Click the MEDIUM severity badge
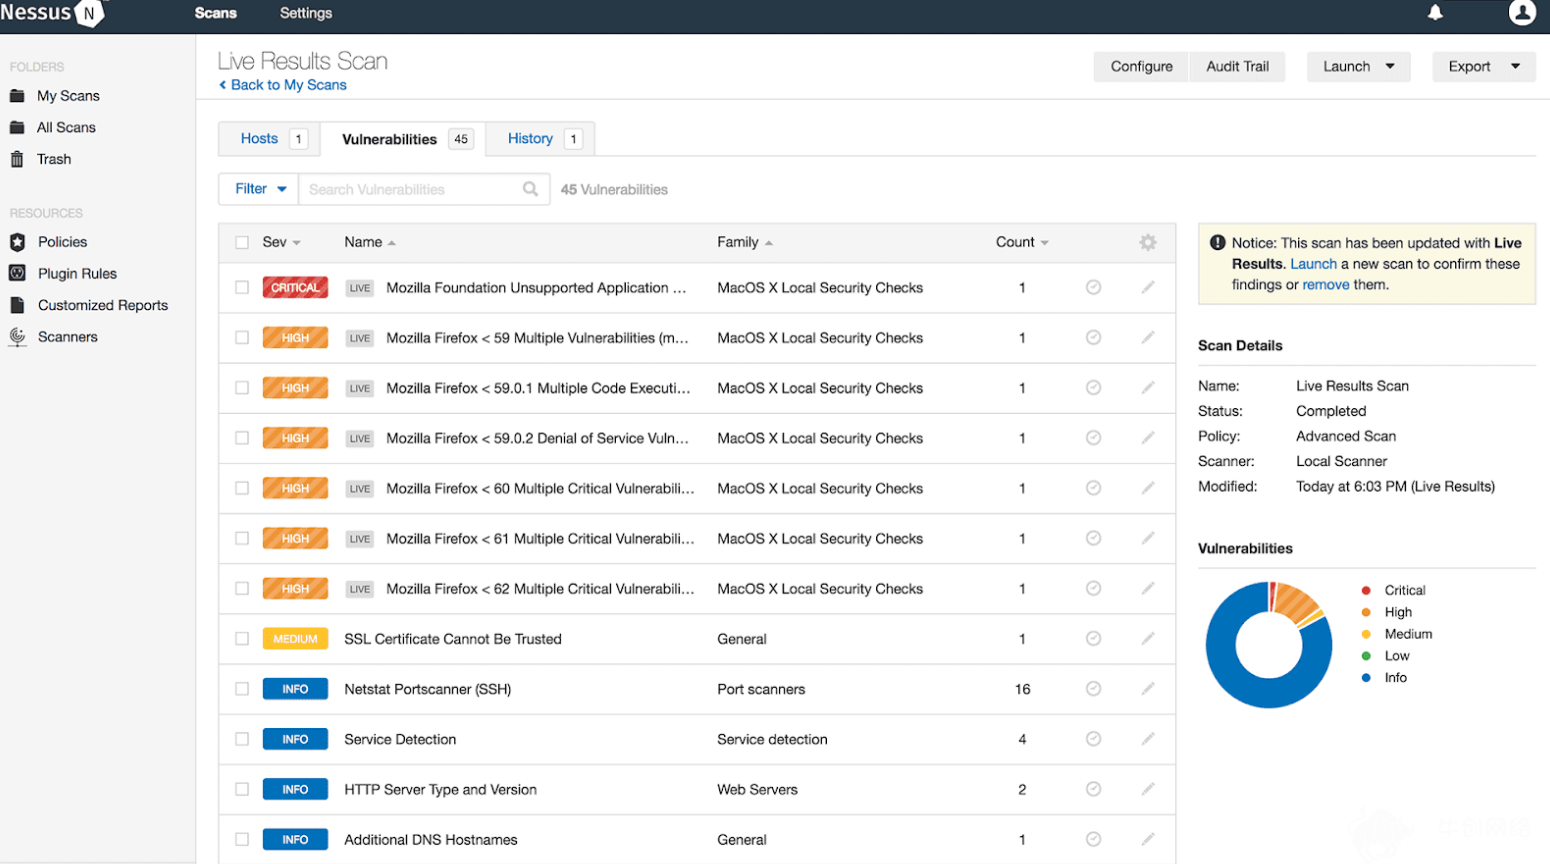The width and height of the screenshot is (1550, 864). [x=295, y=638]
